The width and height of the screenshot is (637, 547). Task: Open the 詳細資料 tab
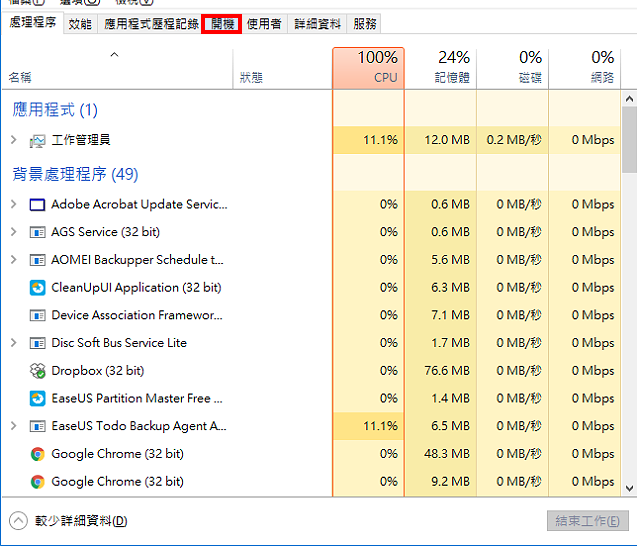pyautogui.click(x=317, y=24)
